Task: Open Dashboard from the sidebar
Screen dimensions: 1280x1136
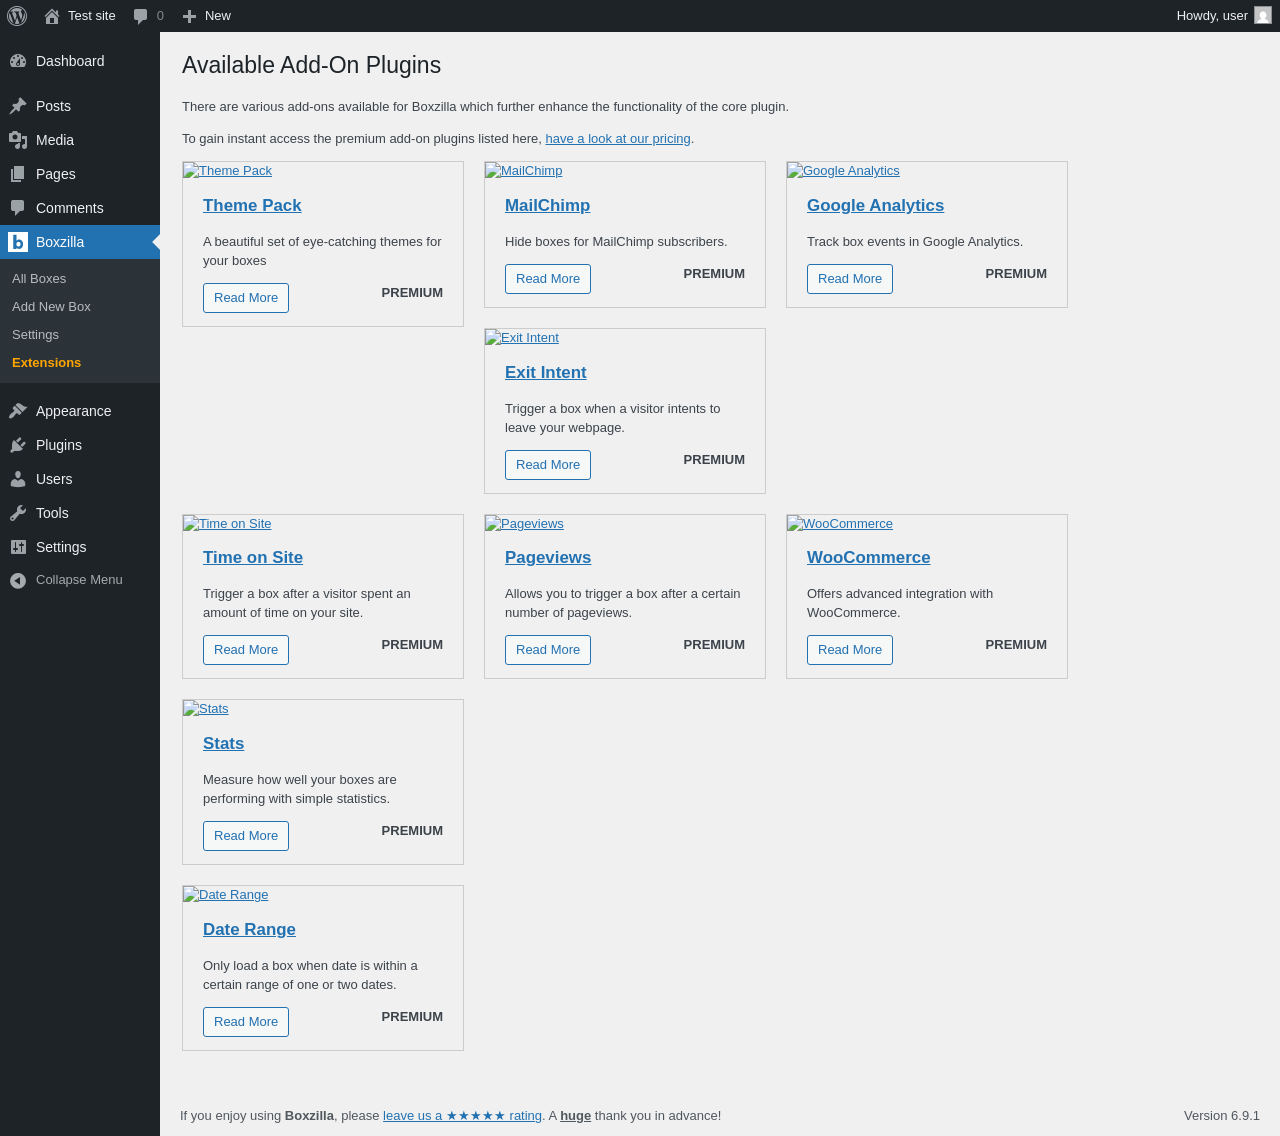Action: tap(70, 61)
